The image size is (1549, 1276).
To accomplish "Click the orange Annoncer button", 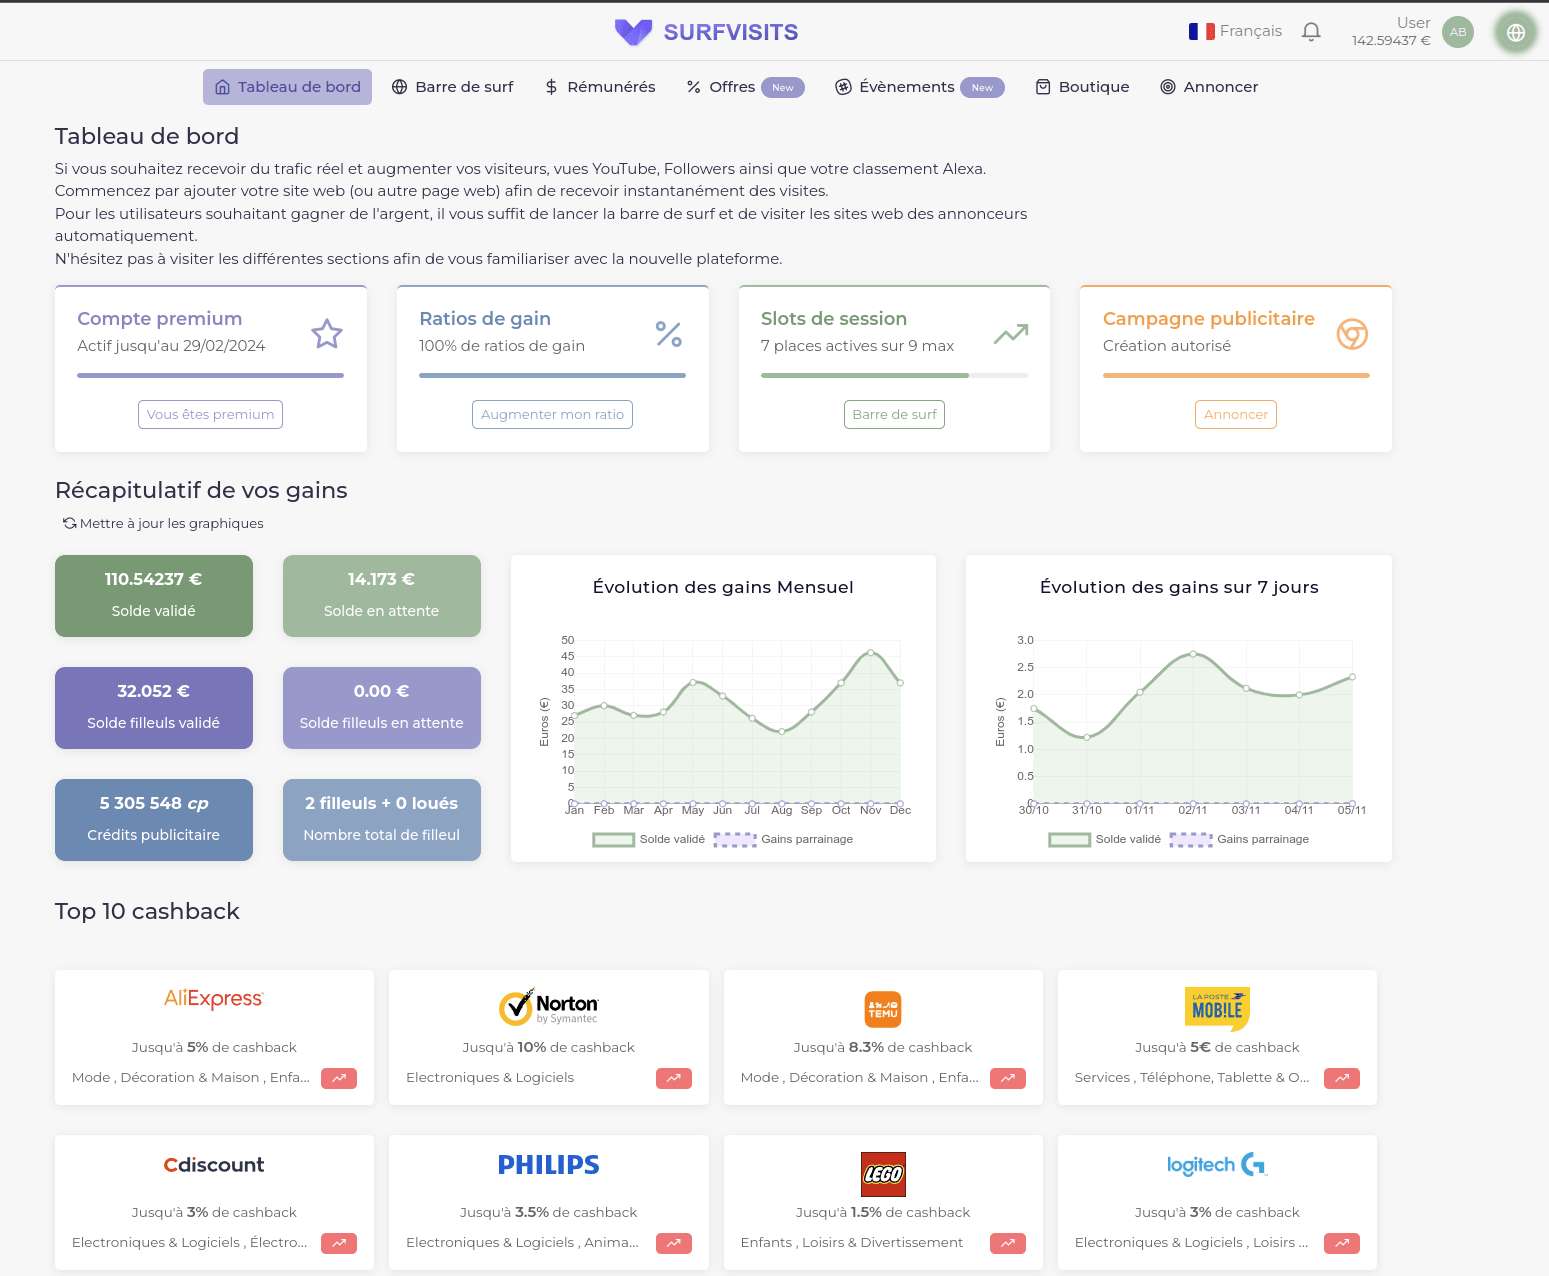I will (x=1235, y=415).
